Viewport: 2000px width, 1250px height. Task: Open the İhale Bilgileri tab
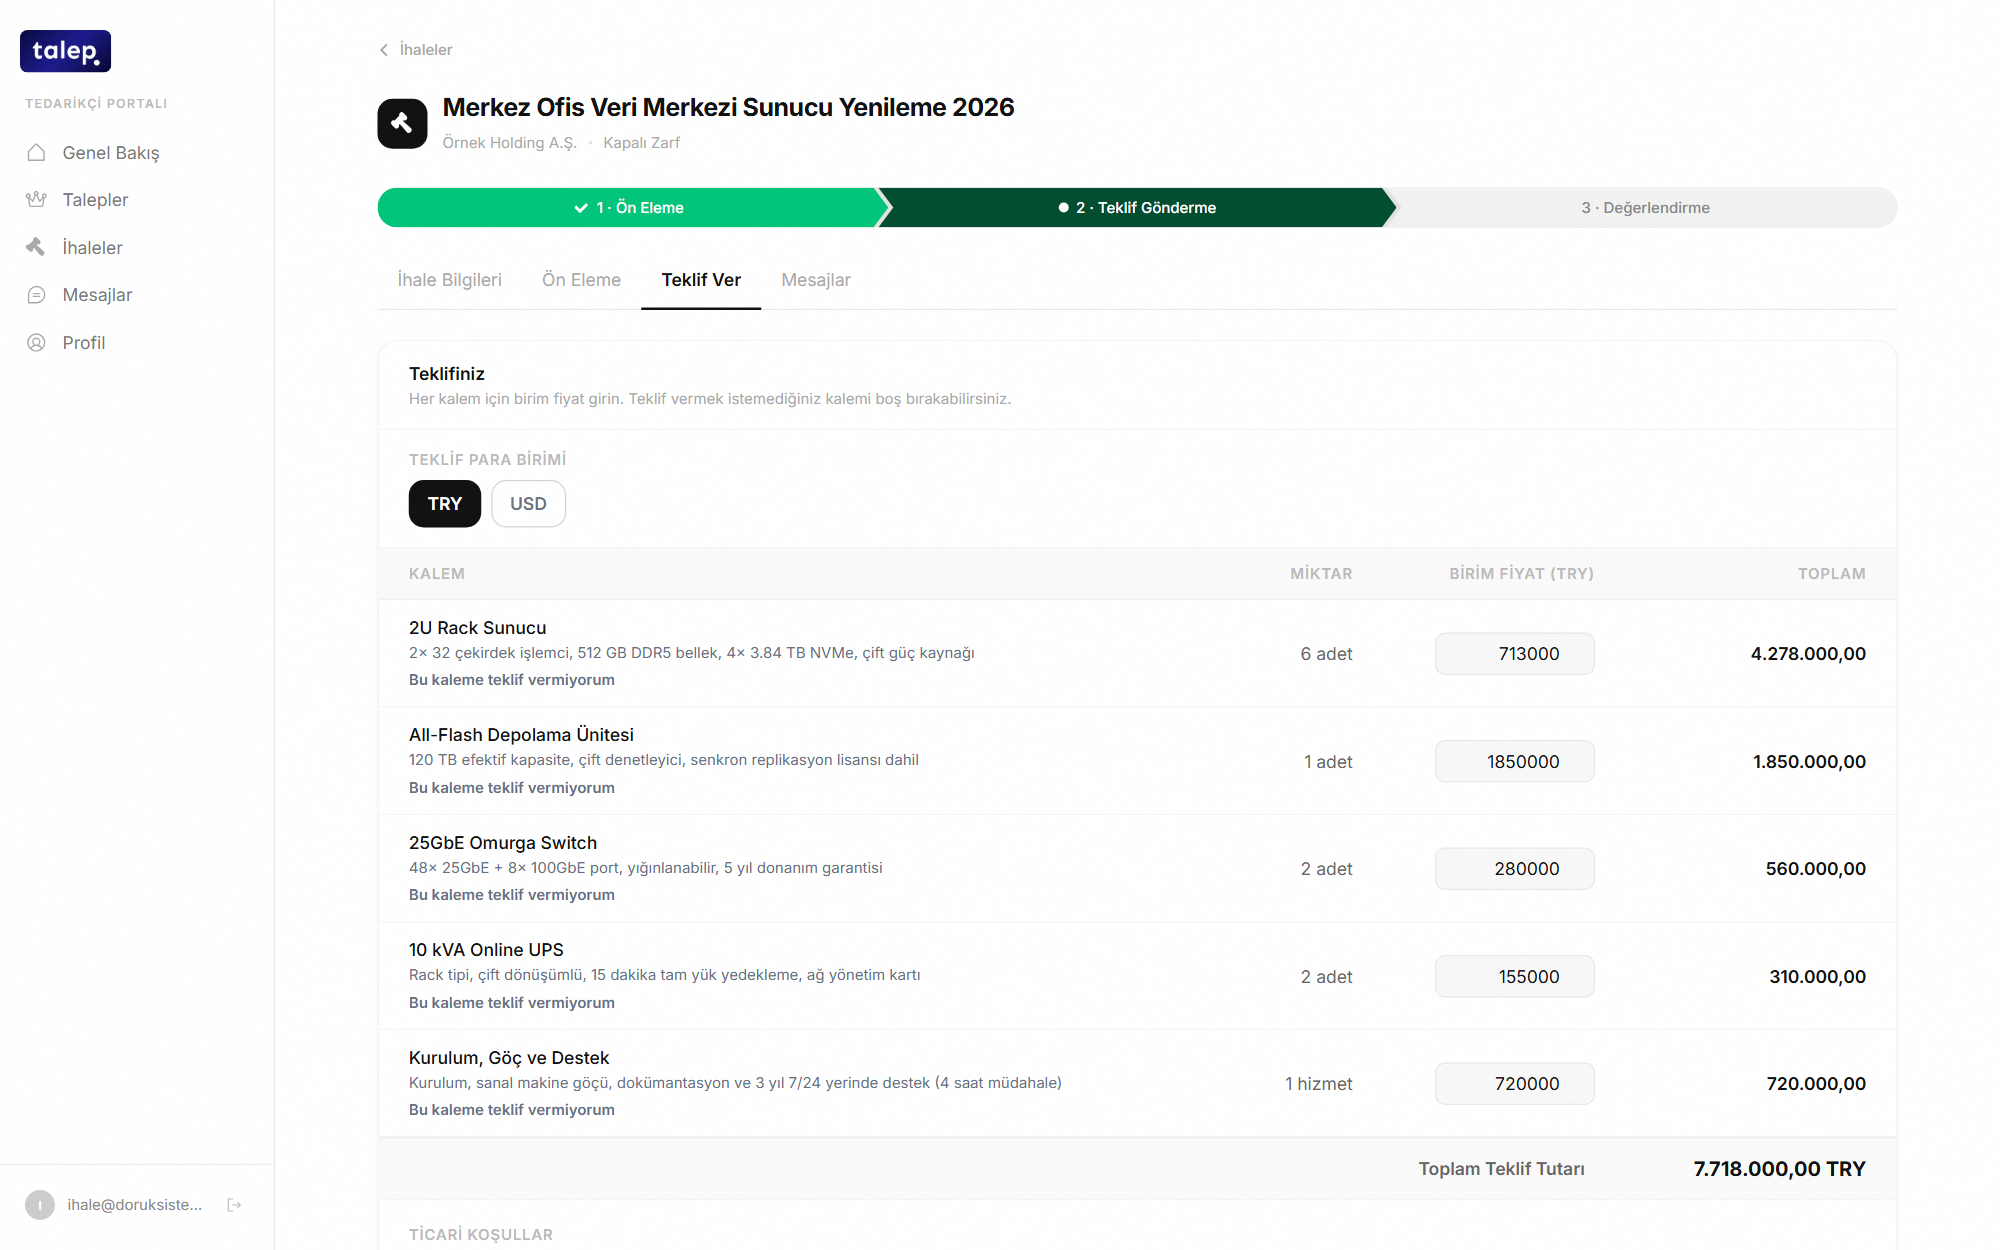450,280
